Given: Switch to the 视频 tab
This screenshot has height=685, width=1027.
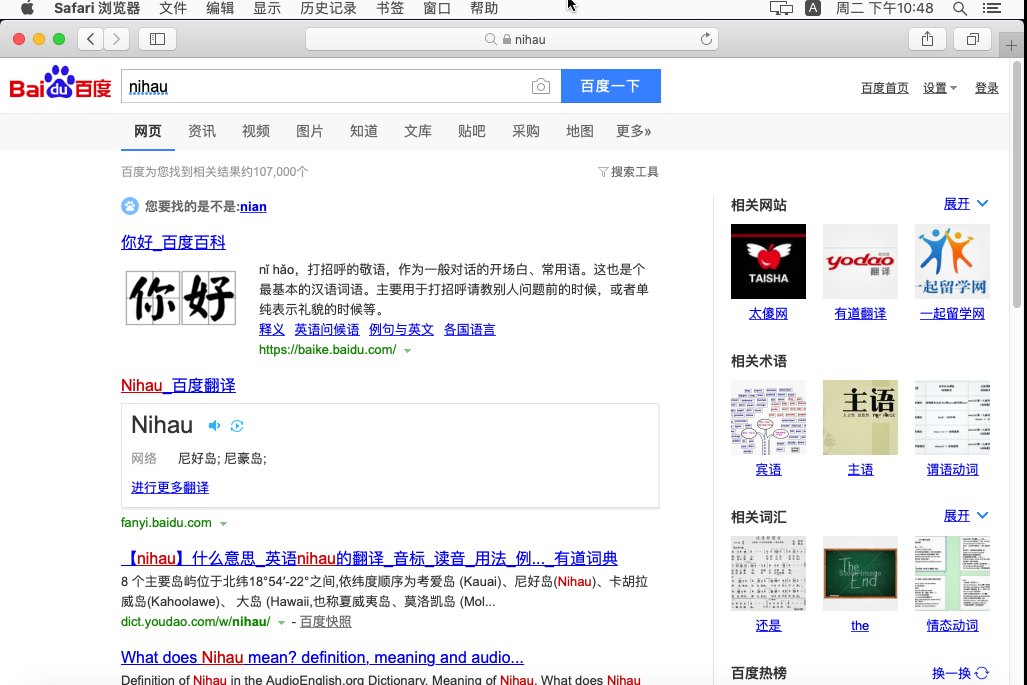Looking at the screenshot, I should tap(255, 131).
